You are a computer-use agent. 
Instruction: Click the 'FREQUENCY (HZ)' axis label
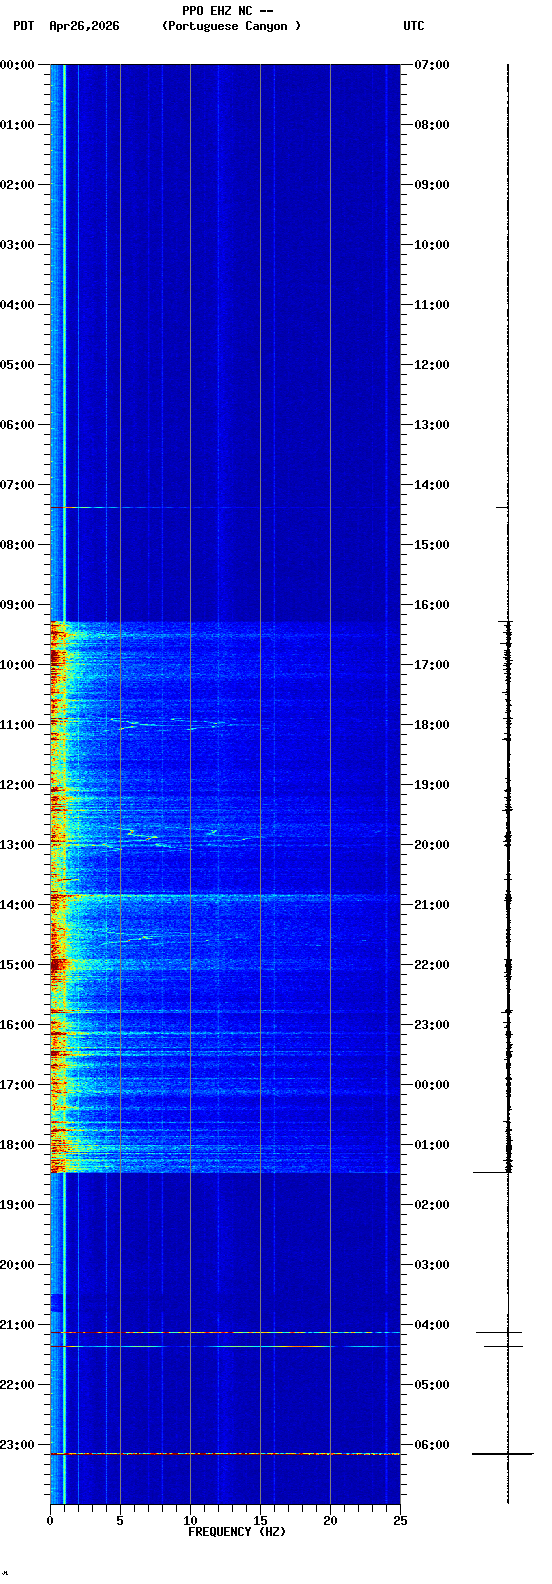pyautogui.click(x=237, y=1532)
